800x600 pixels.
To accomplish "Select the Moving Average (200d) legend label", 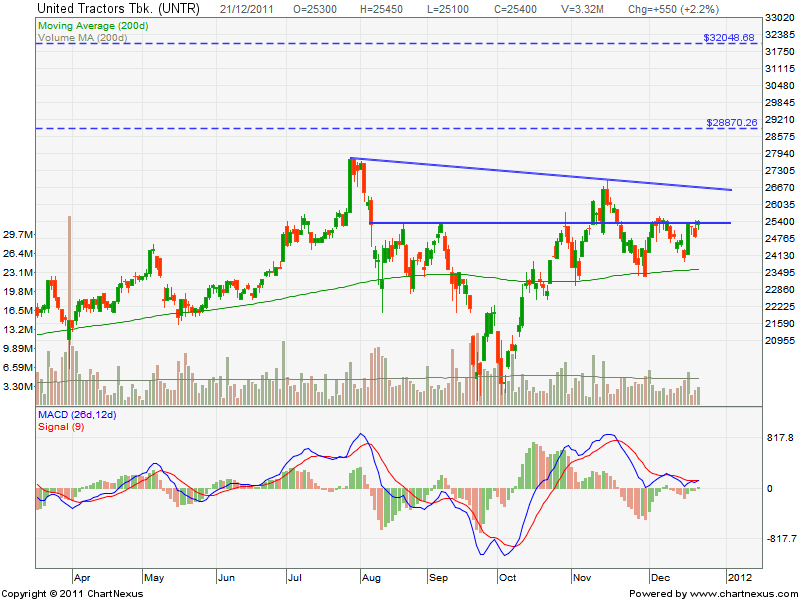I will click(92, 25).
